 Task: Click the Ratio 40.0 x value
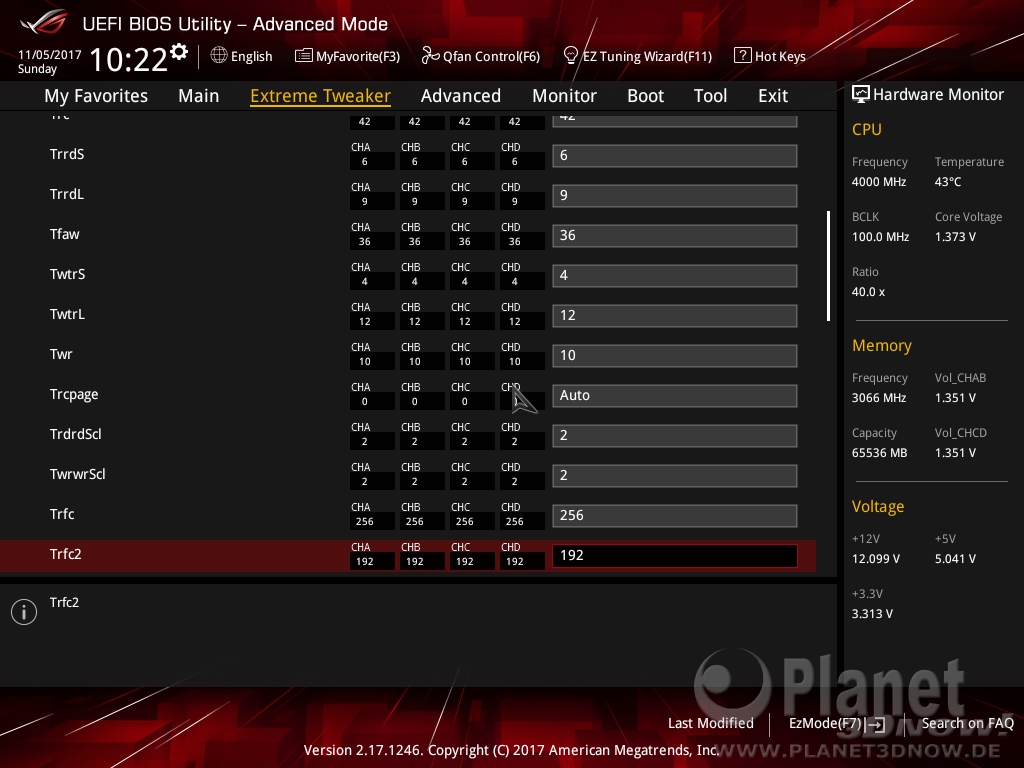[868, 292]
